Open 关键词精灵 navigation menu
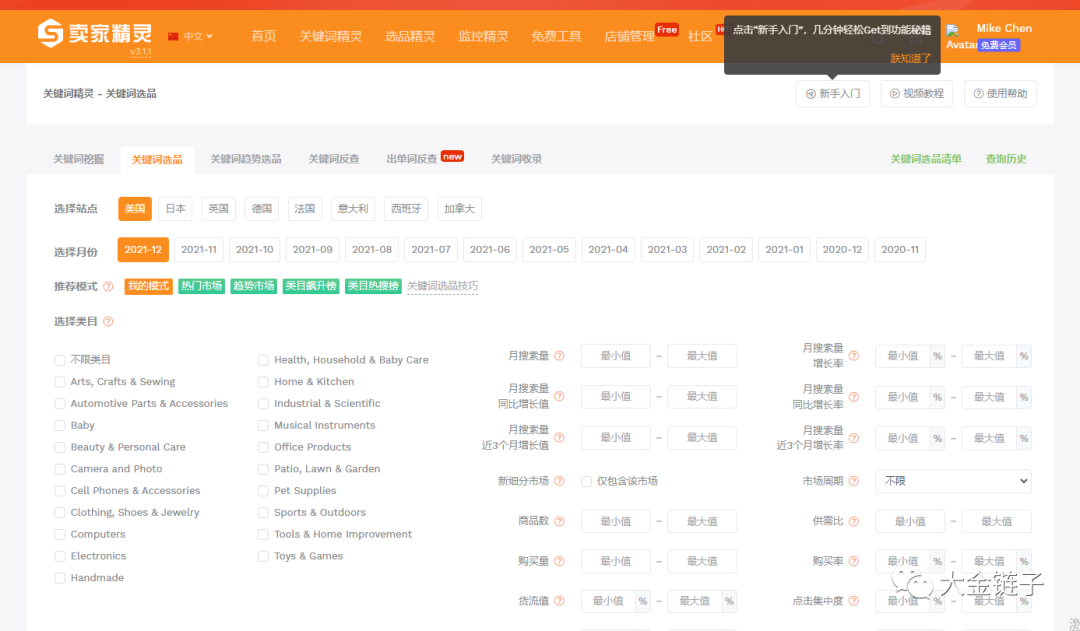 330,36
